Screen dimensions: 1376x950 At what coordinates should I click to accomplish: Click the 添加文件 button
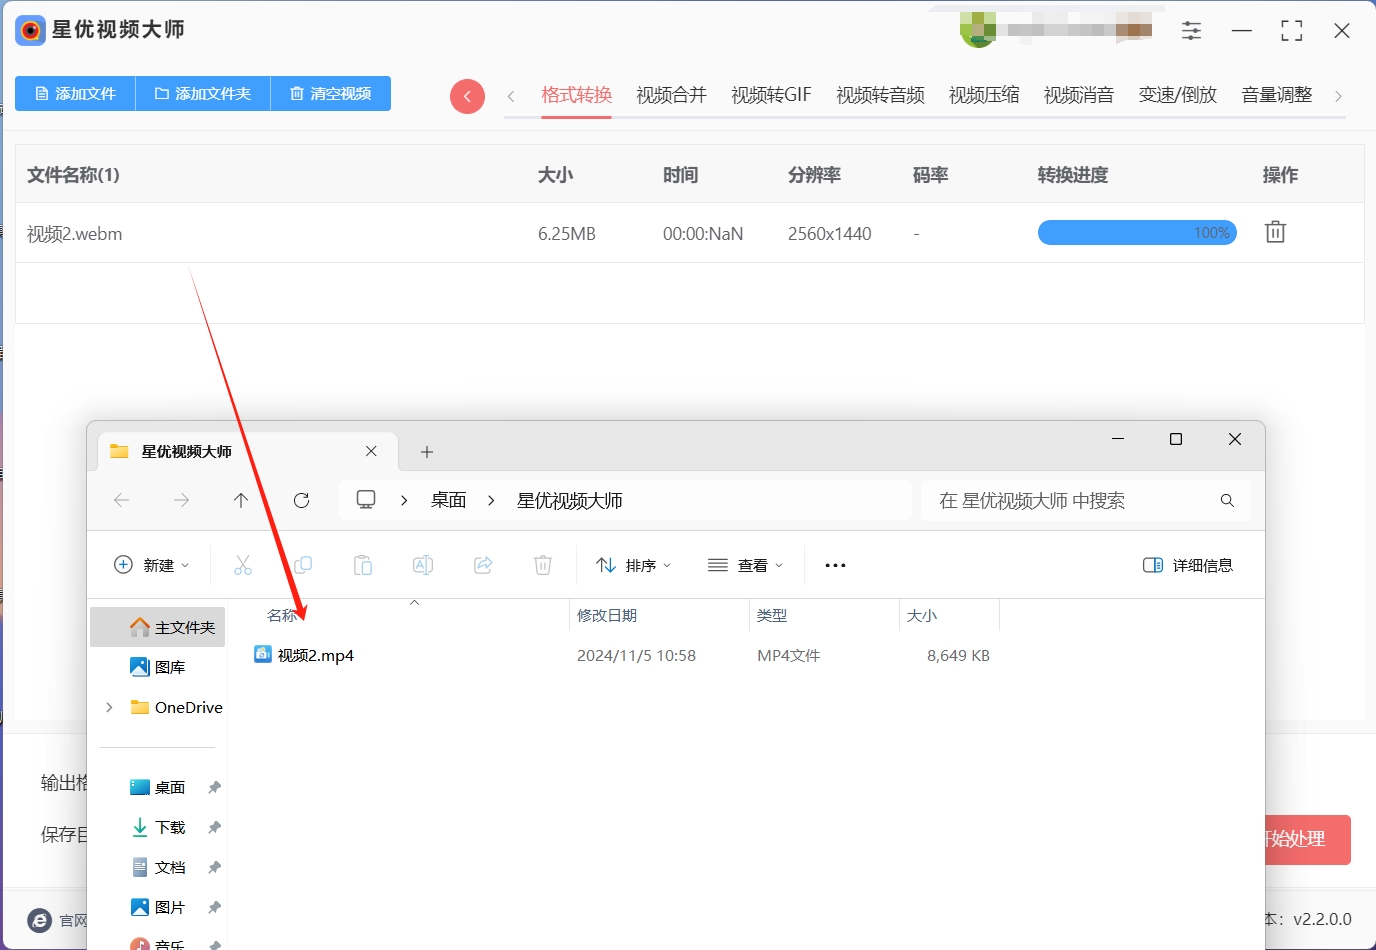(75, 93)
